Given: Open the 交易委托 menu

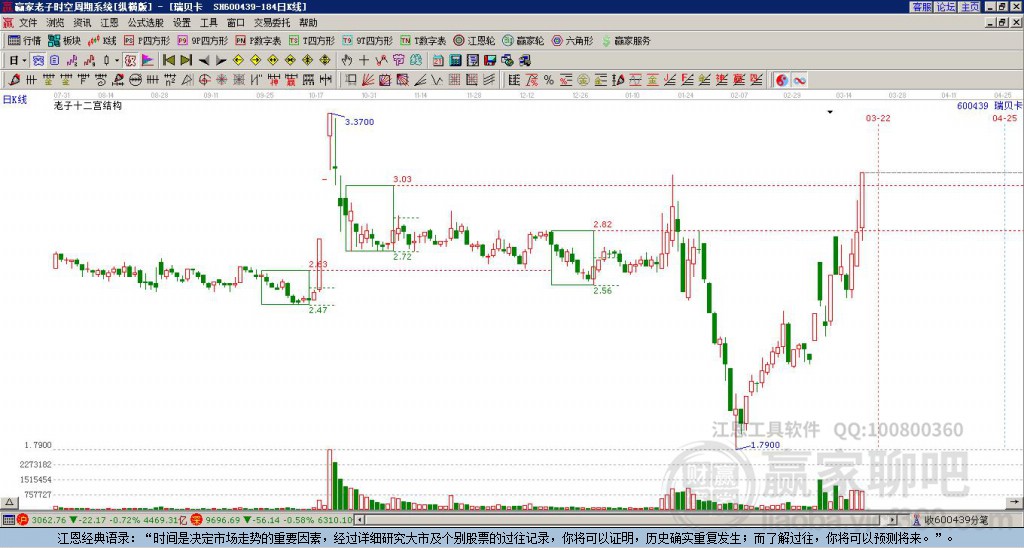Looking at the screenshot, I should 272,23.
